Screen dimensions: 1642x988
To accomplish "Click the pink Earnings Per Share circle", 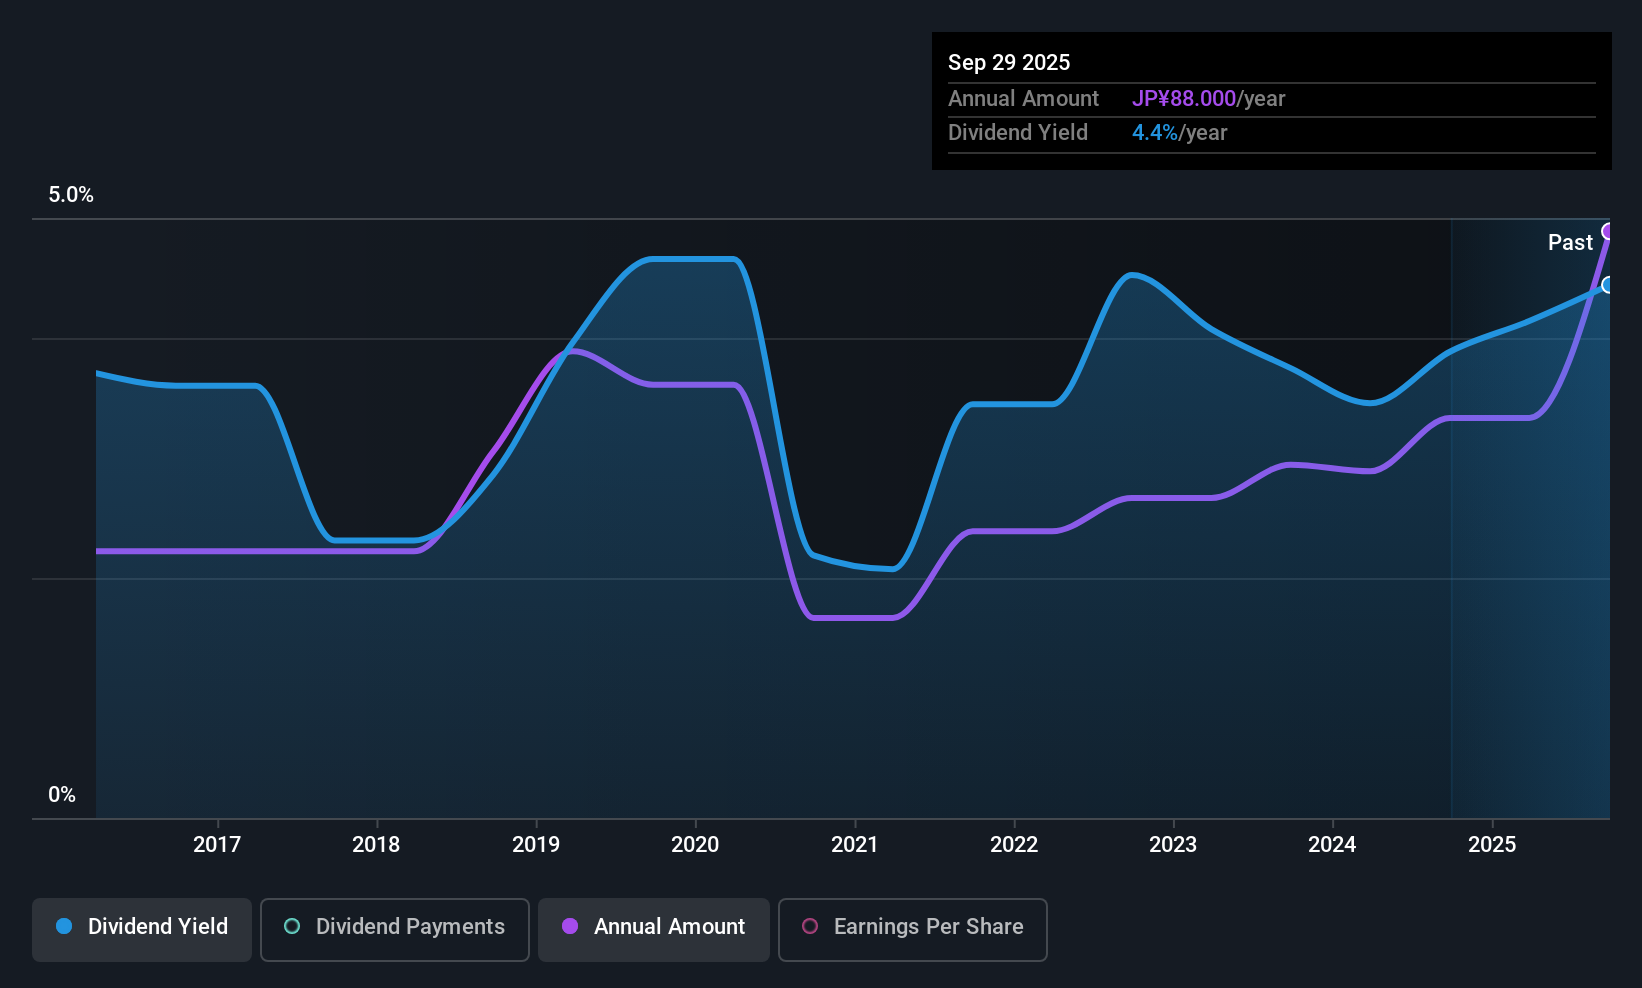I will 810,926.
